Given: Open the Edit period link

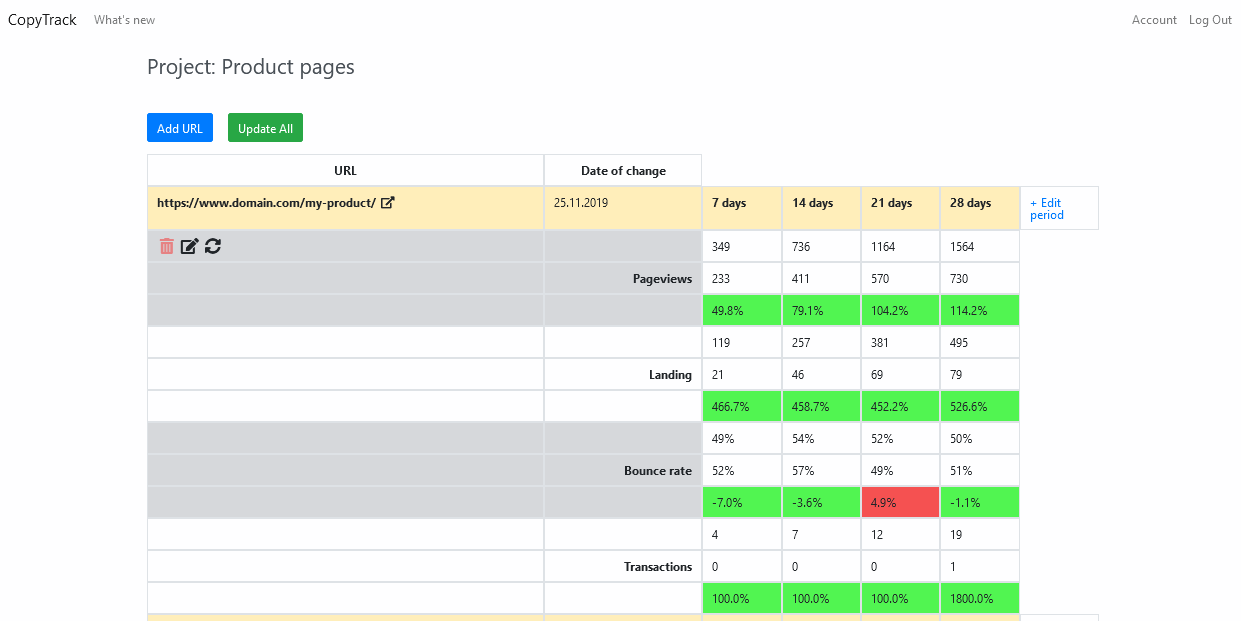Looking at the screenshot, I should 1046,208.
